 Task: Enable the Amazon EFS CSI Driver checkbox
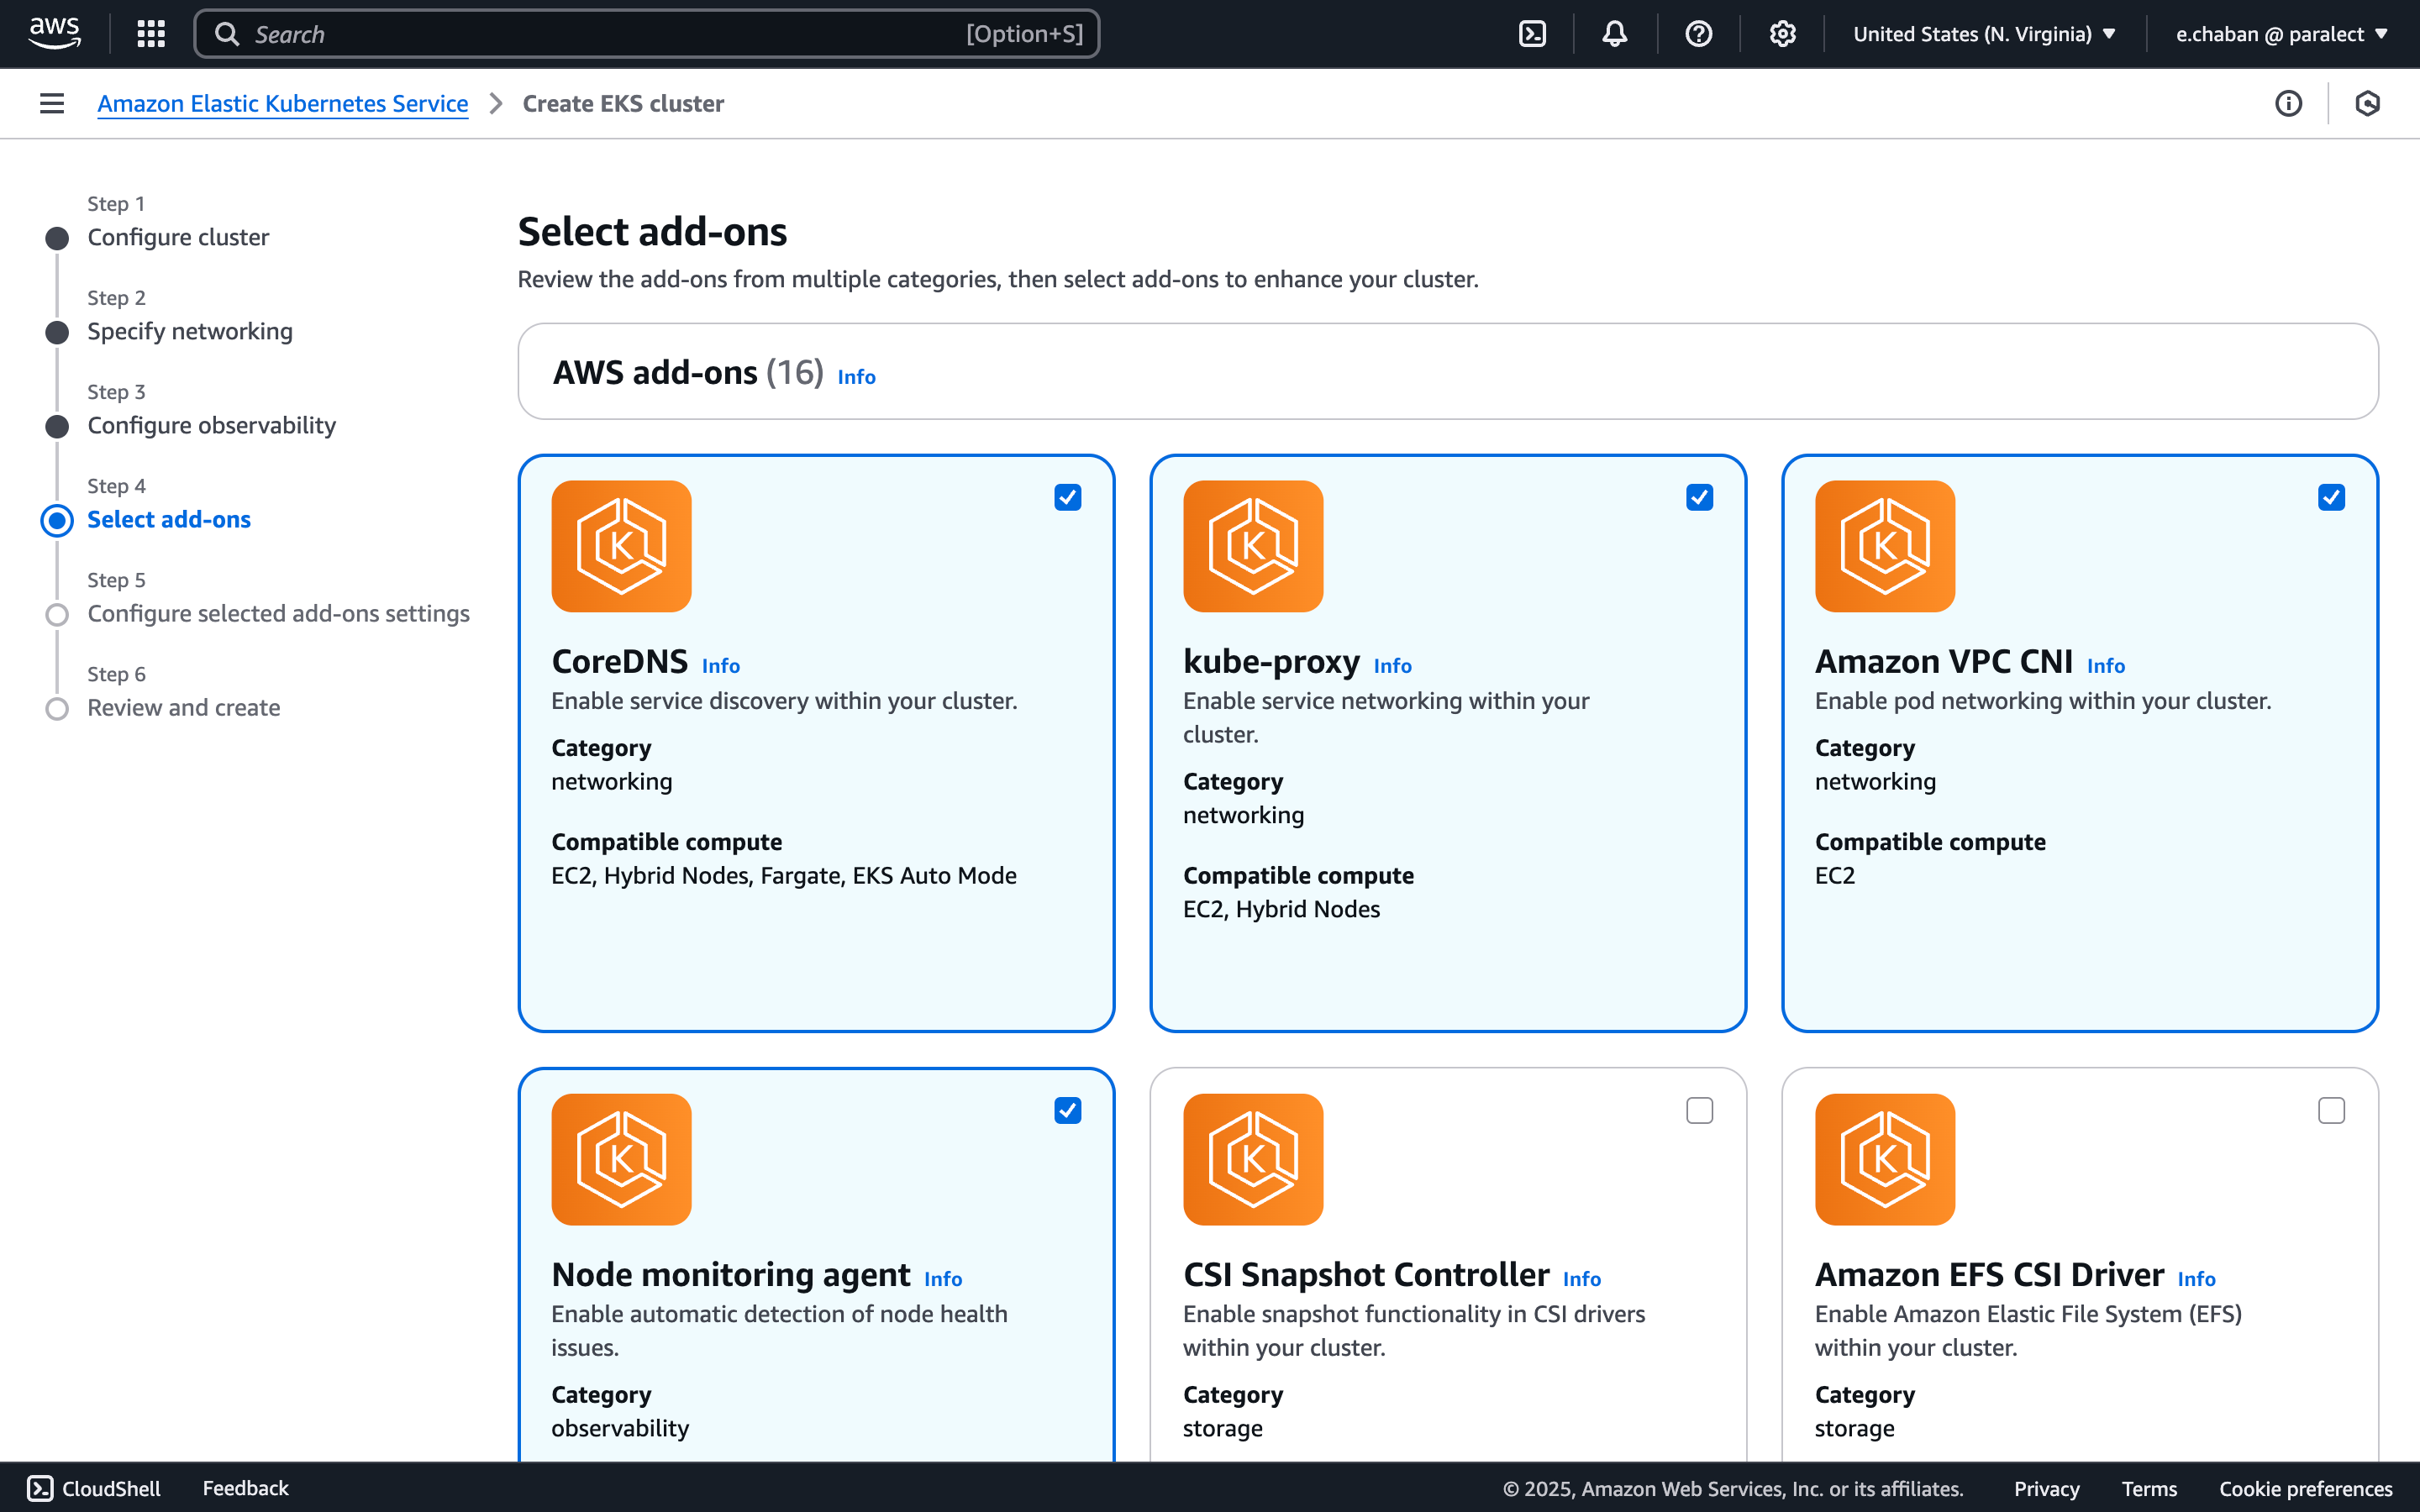2331,1110
